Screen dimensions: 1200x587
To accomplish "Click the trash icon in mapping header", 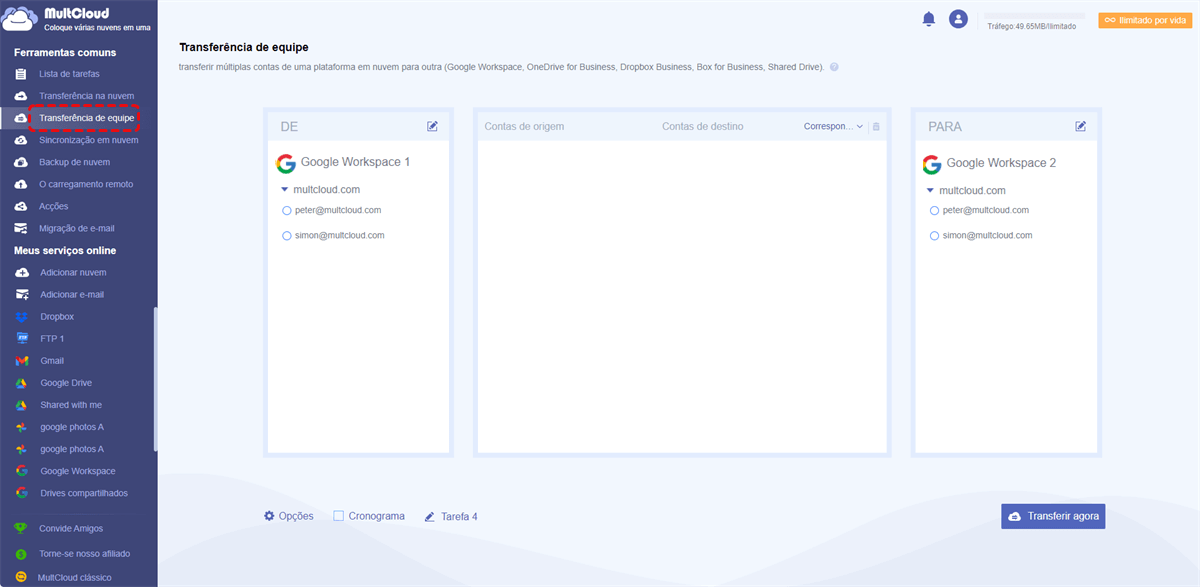I will click(x=876, y=127).
